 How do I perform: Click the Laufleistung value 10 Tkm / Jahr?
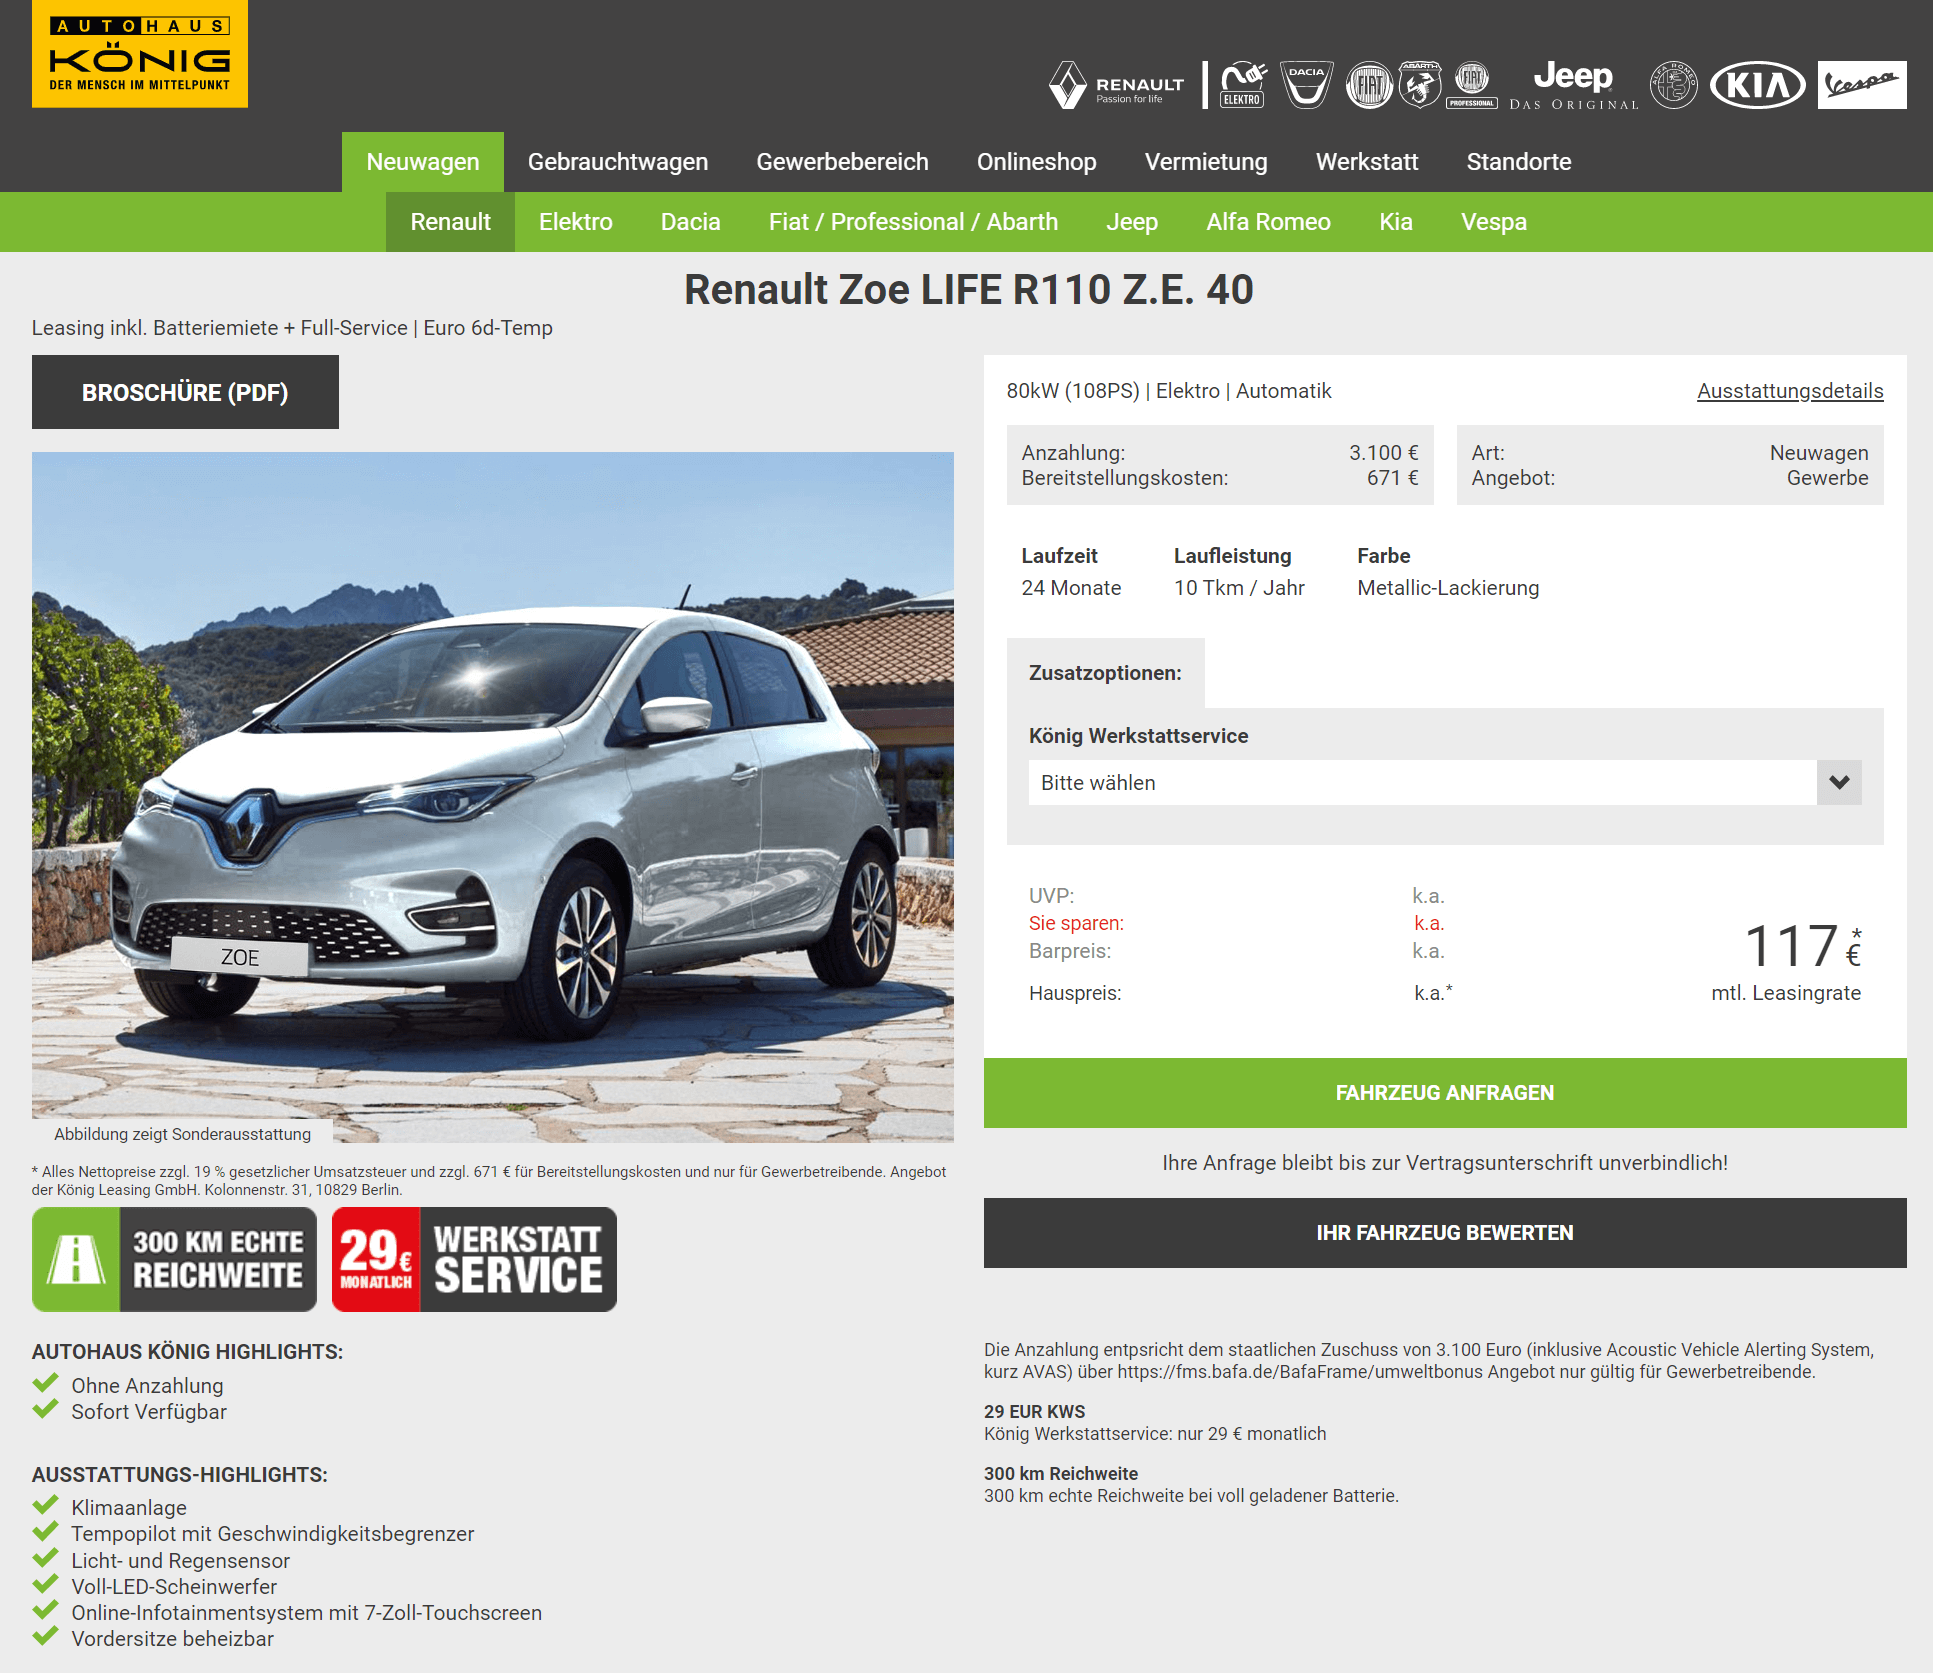pyautogui.click(x=1239, y=588)
